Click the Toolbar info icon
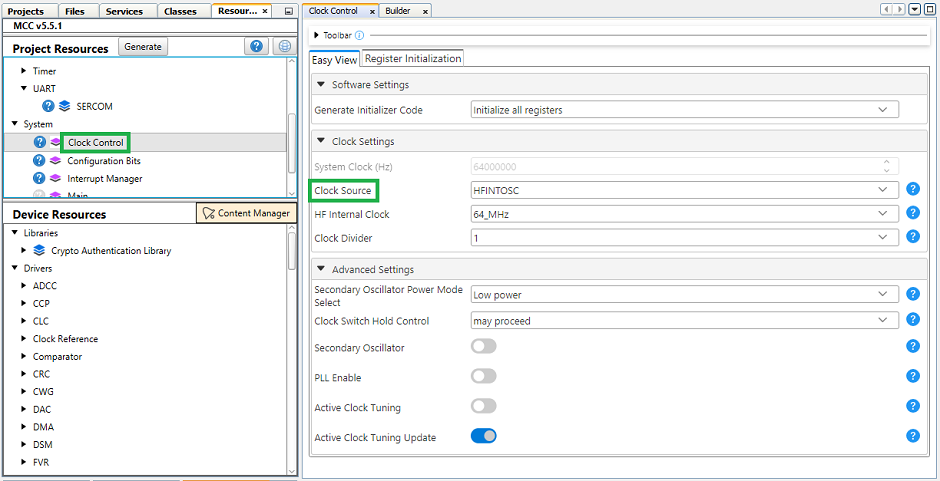The height and width of the screenshot is (481, 940). click(x=359, y=35)
